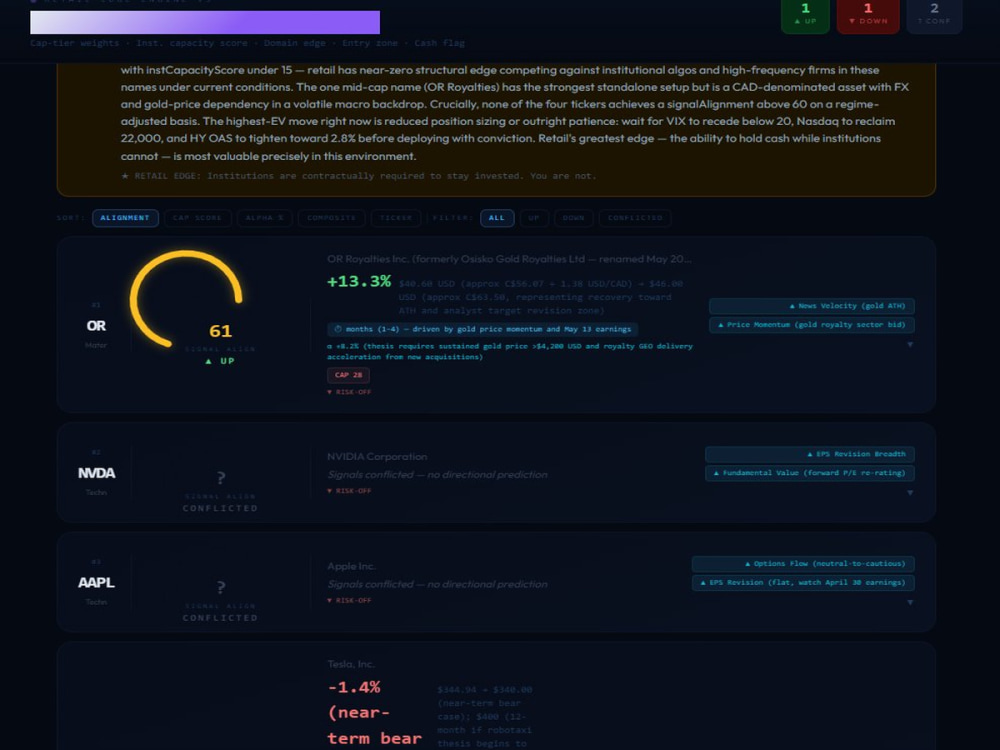Click the News Velocity (gold ATH) tag
Image resolution: width=1000 pixels, height=750 pixels.
tap(812, 306)
